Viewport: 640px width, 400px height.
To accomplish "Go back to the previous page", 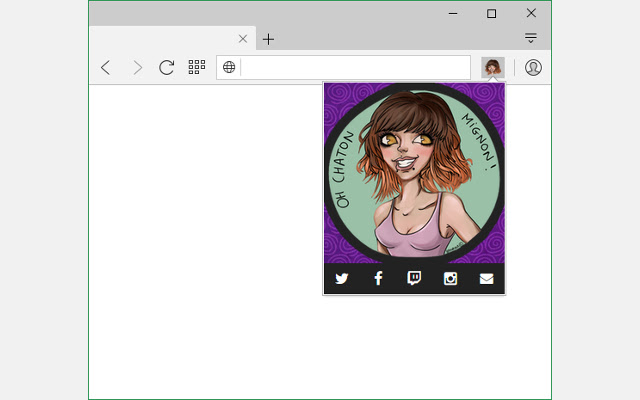I will tap(106, 67).
